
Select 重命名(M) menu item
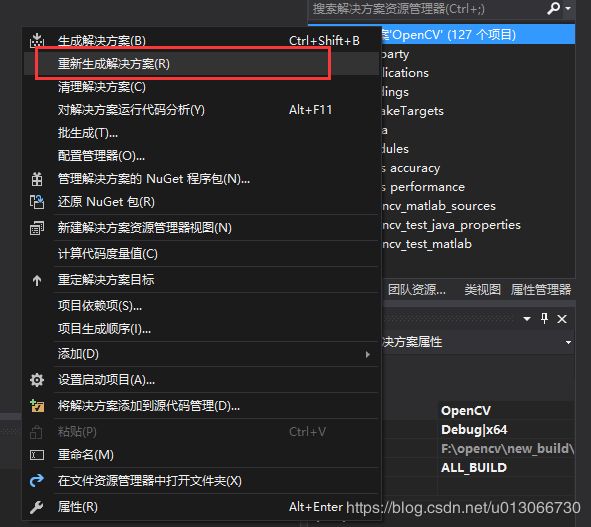[202, 455]
